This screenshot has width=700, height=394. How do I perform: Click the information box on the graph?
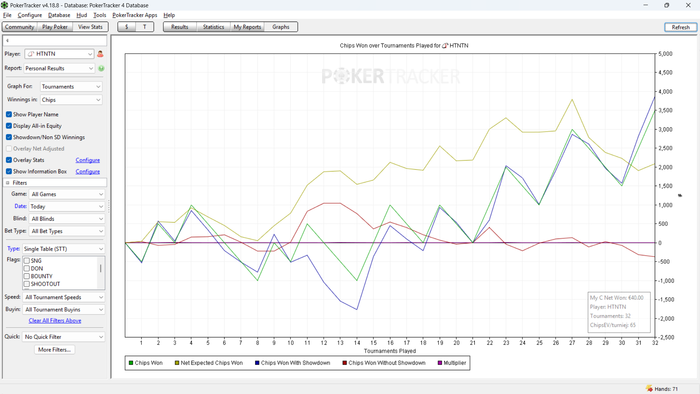(619, 312)
